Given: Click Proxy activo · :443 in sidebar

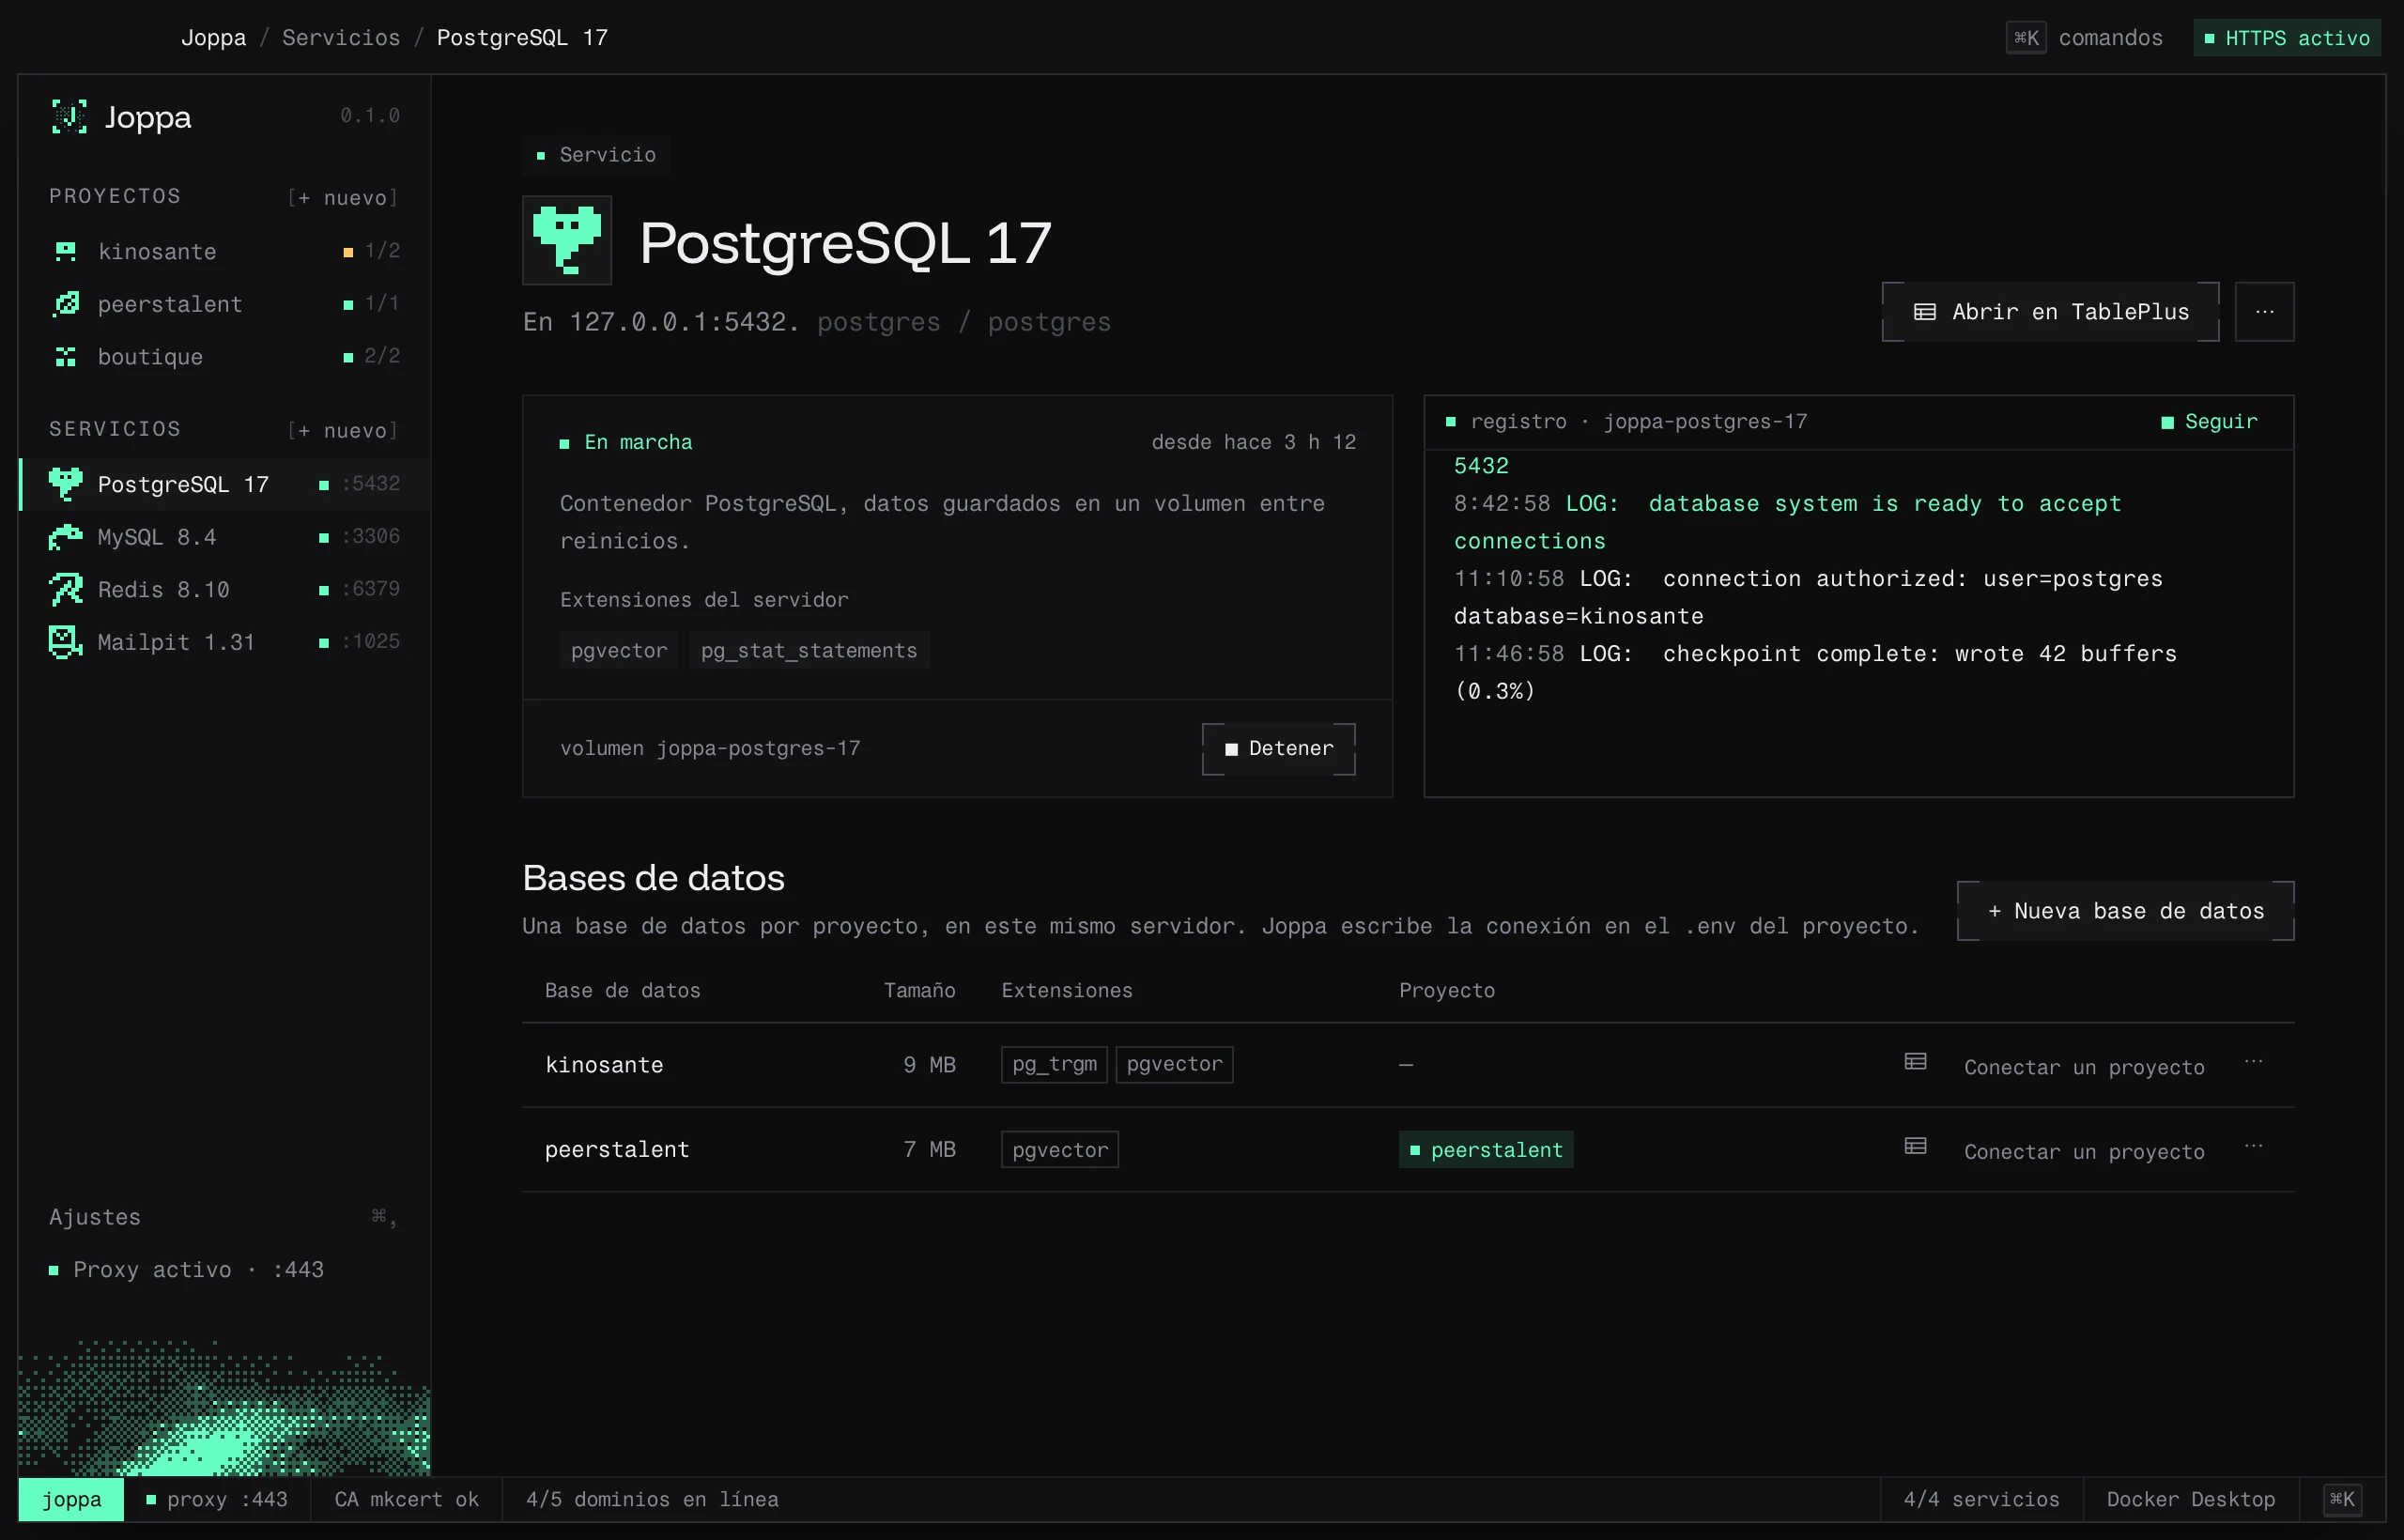Looking at the screenshot, I should 187,1270.
